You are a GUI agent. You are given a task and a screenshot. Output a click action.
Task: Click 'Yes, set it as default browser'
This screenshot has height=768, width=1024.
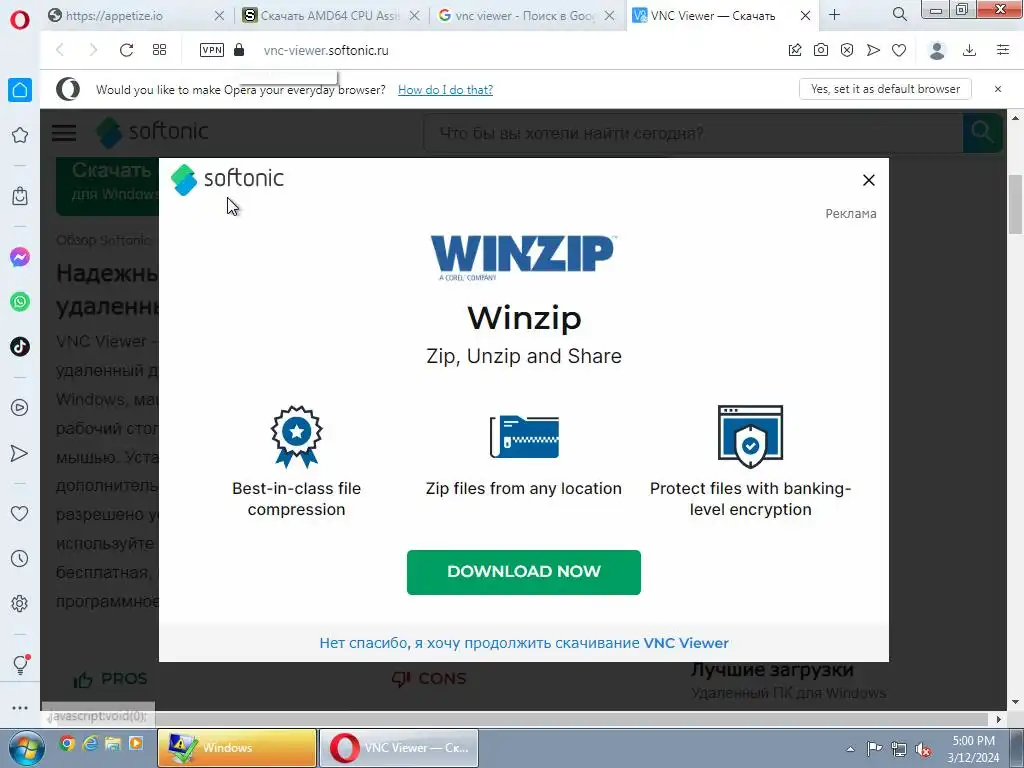[885, 89]
